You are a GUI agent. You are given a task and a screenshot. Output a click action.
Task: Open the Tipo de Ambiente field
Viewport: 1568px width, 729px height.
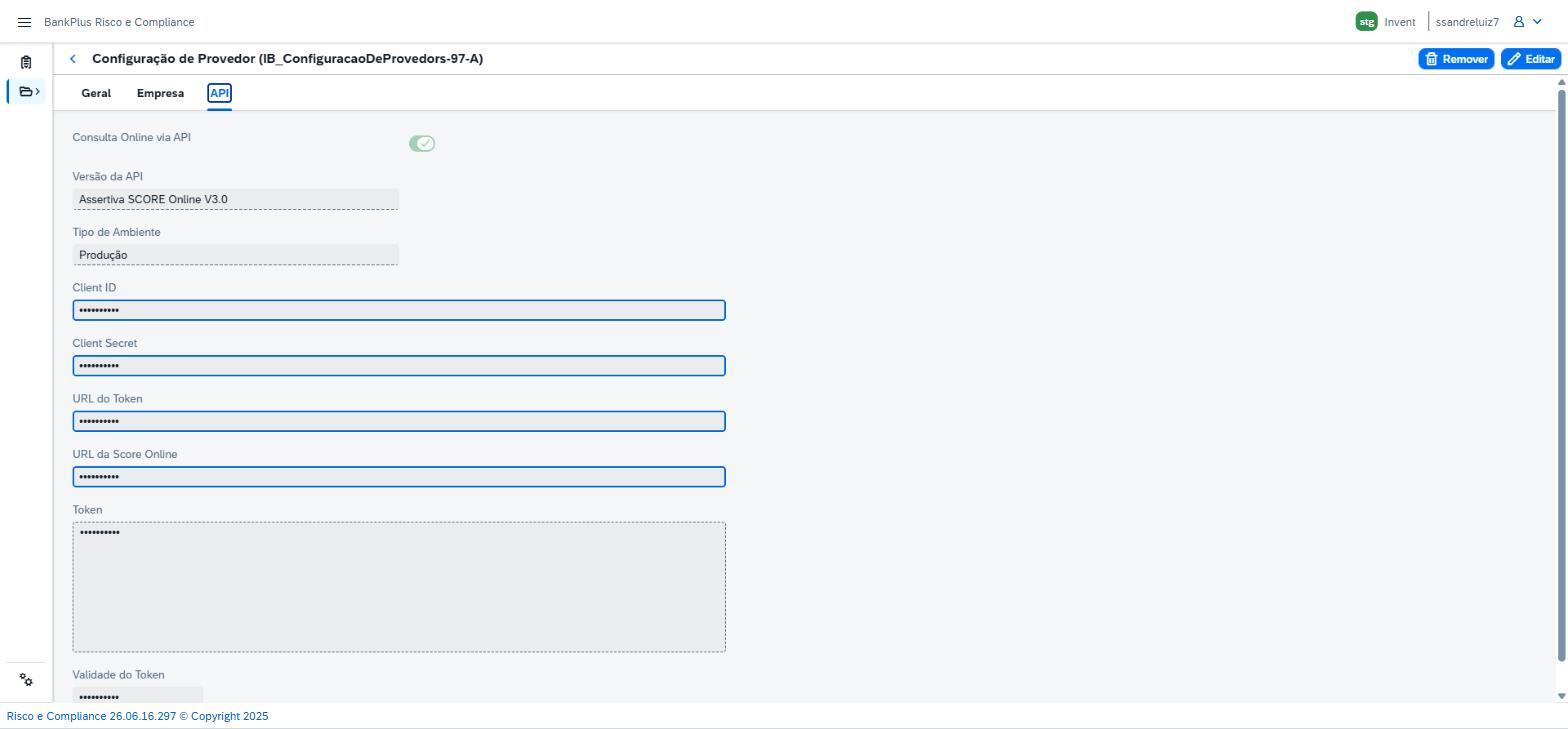click(x=236, y=255)
